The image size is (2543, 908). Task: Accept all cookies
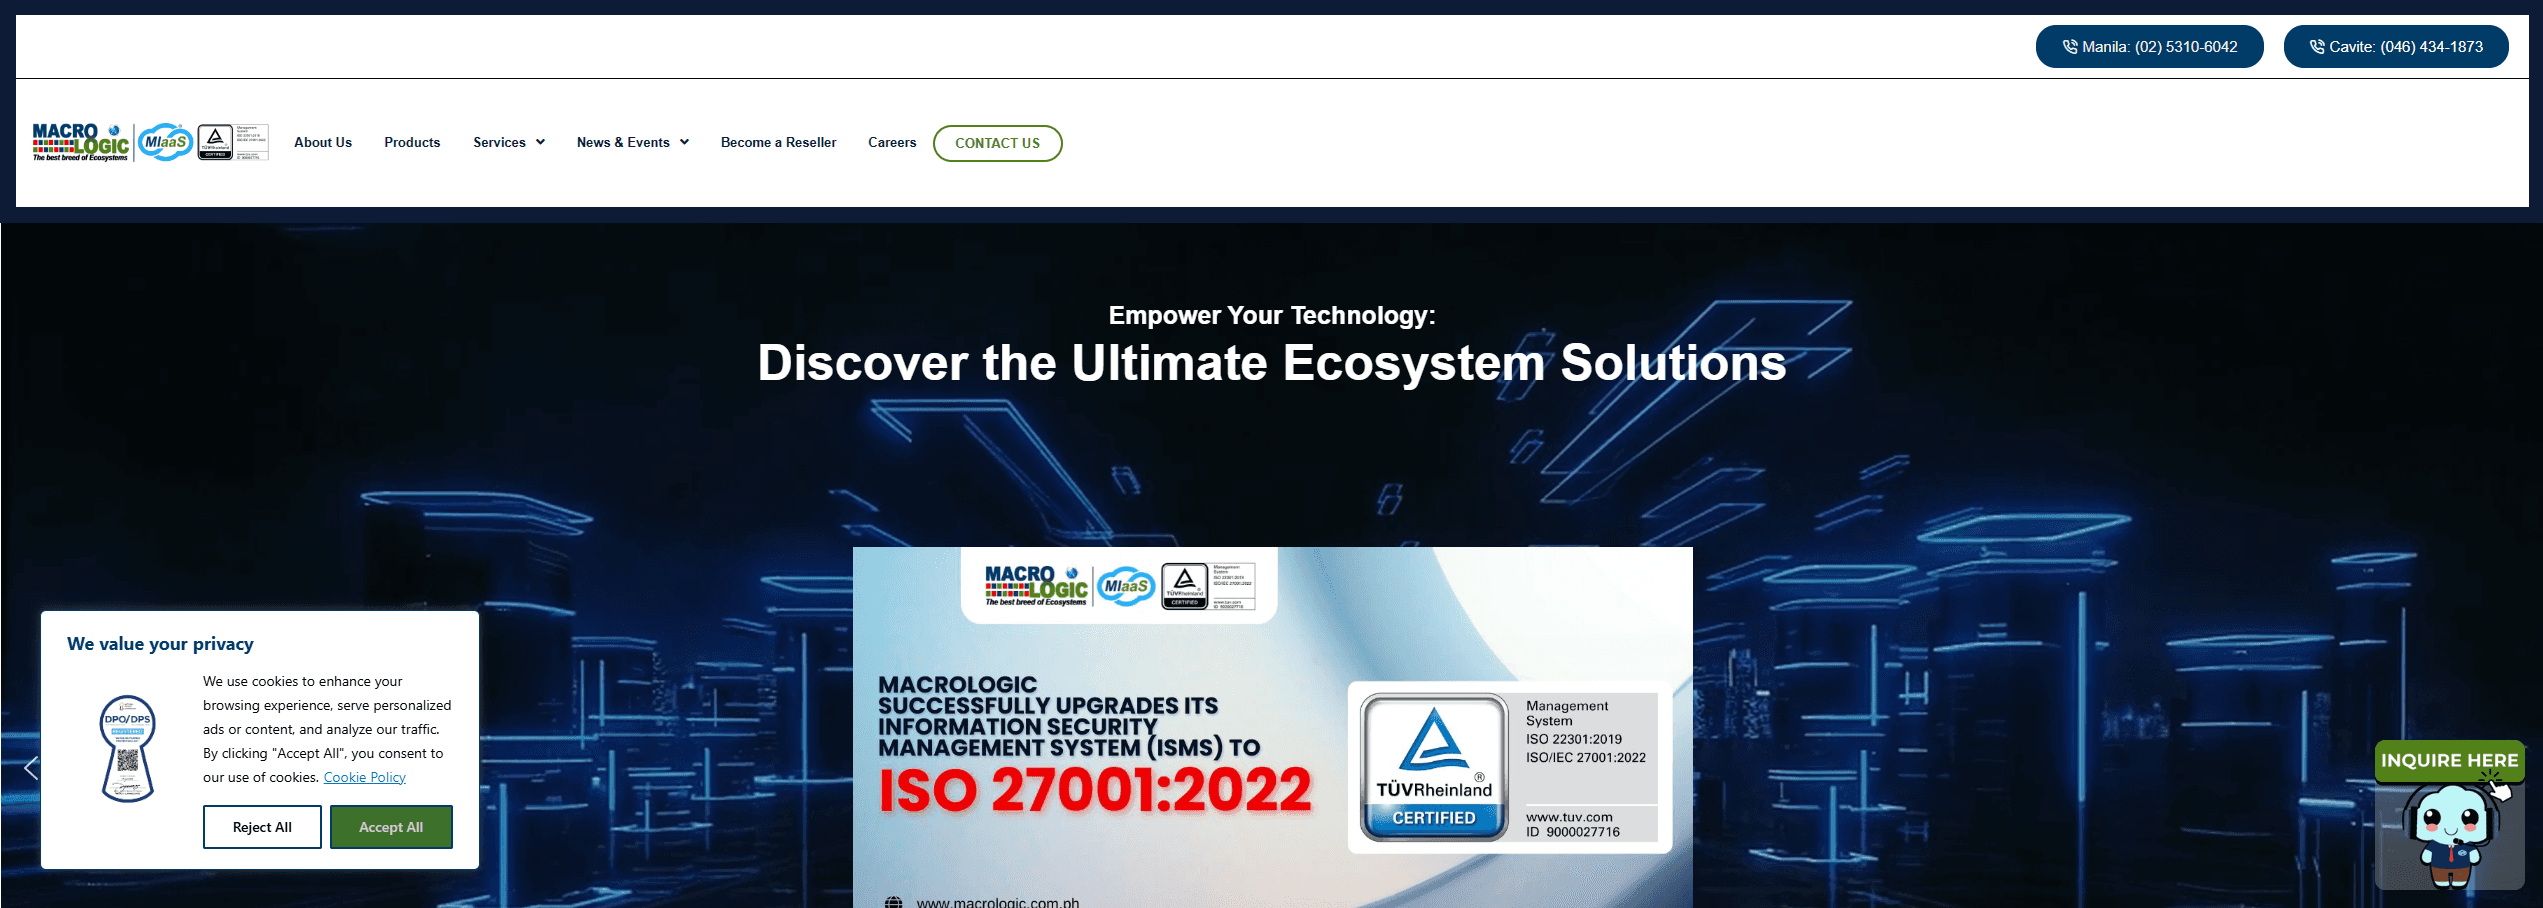point(391,827)
